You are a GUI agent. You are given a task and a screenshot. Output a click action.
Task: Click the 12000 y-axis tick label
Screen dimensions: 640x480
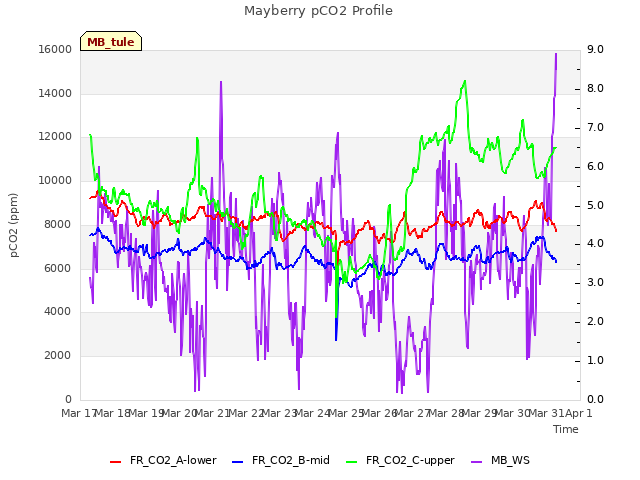(55, 136)
